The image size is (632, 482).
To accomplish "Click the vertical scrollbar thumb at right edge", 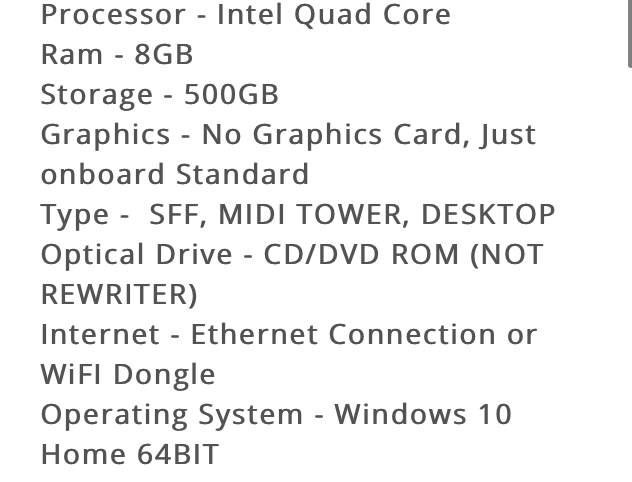I will (x=630, y=32).
